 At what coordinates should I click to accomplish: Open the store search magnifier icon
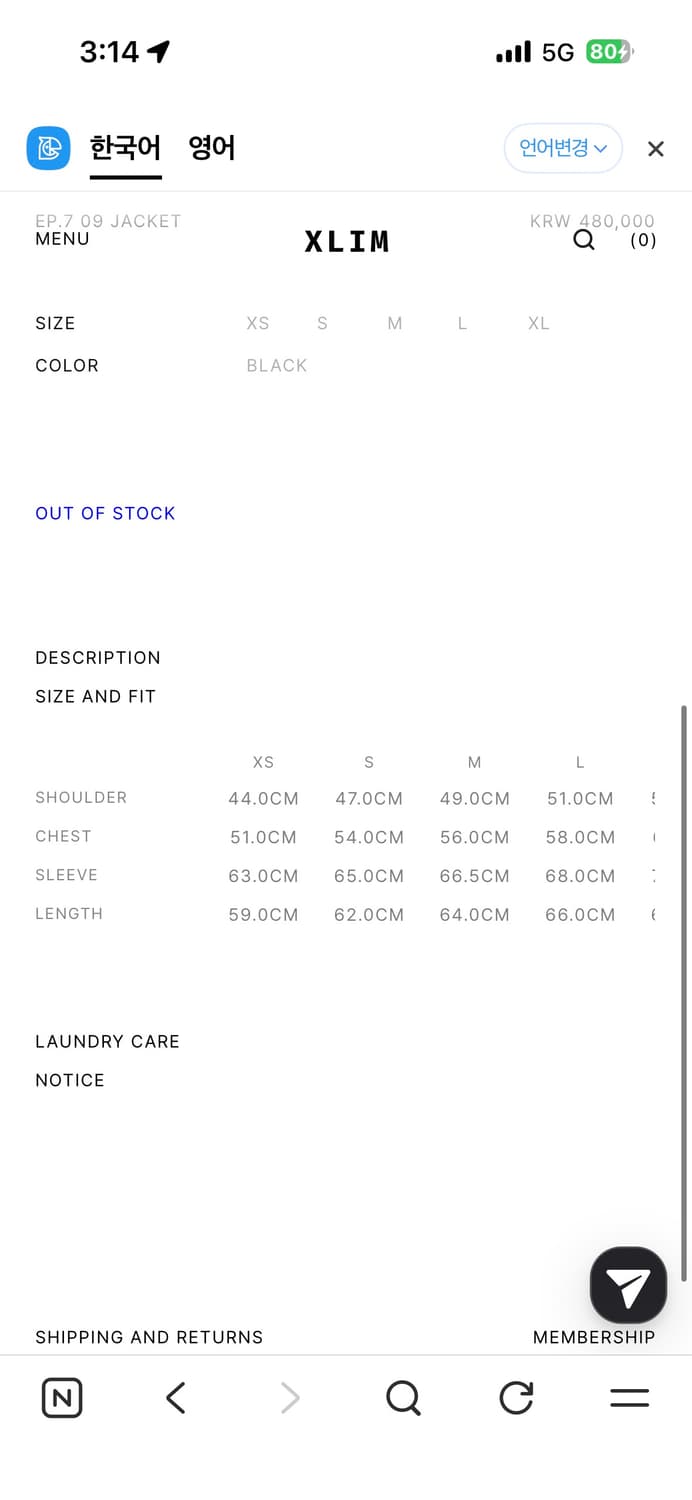pos(584,240)
